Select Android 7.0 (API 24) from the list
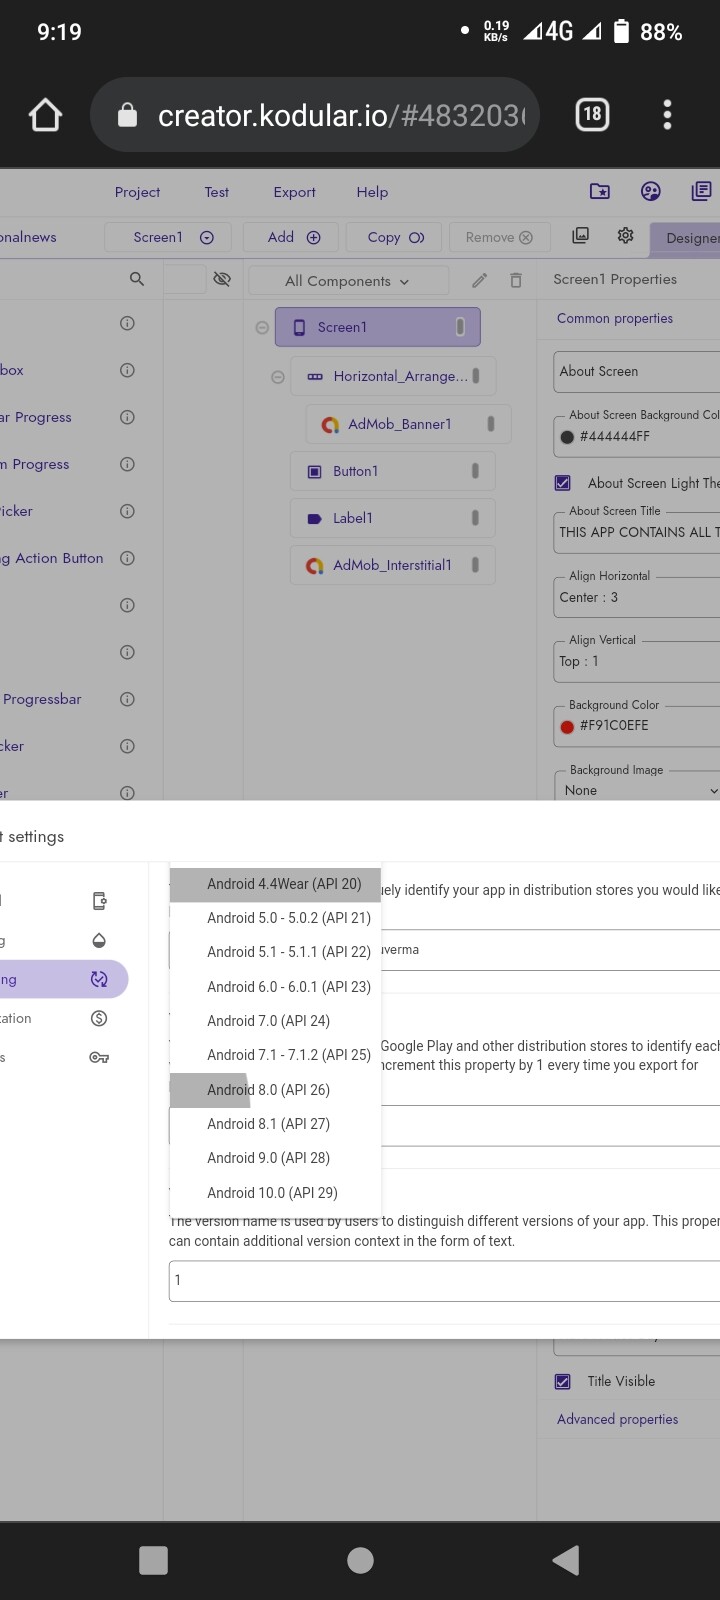 coord(268,1021)
